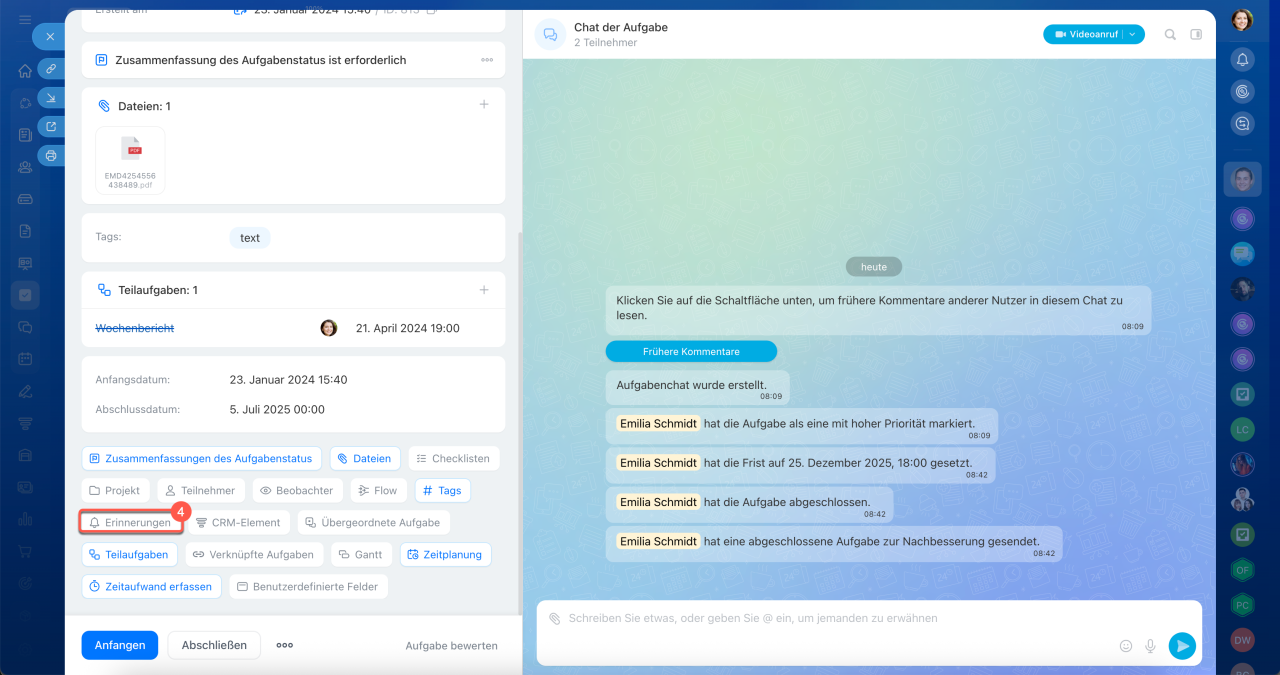1280x675 pixels.
Task: Open more actions menu beside Abschließen
Action: tap(285, 645)
